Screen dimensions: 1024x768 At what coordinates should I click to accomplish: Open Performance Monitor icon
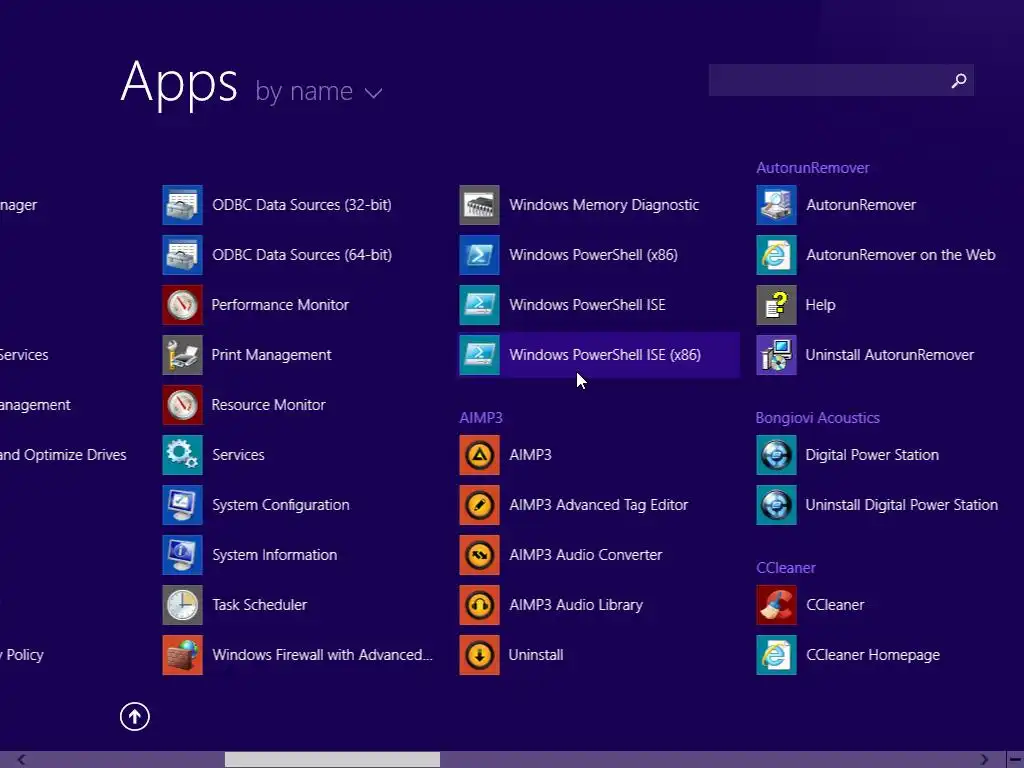tap(182, 305)
